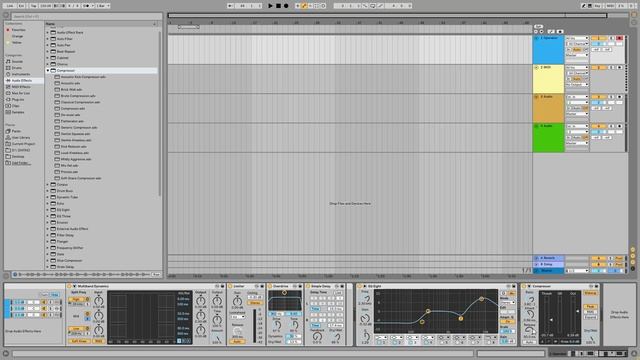Toggle EQ Eight device activator

coord(359,287)
